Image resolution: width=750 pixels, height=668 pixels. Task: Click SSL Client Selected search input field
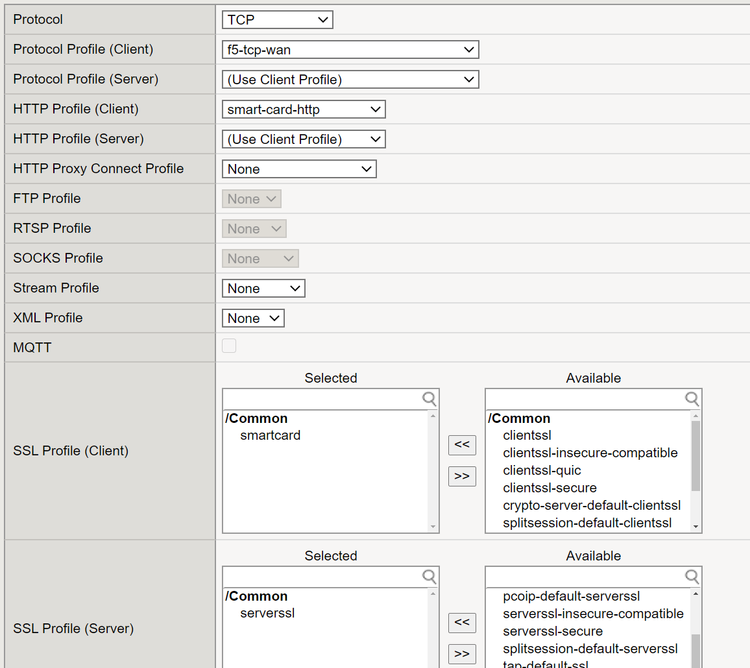[322, 399]
